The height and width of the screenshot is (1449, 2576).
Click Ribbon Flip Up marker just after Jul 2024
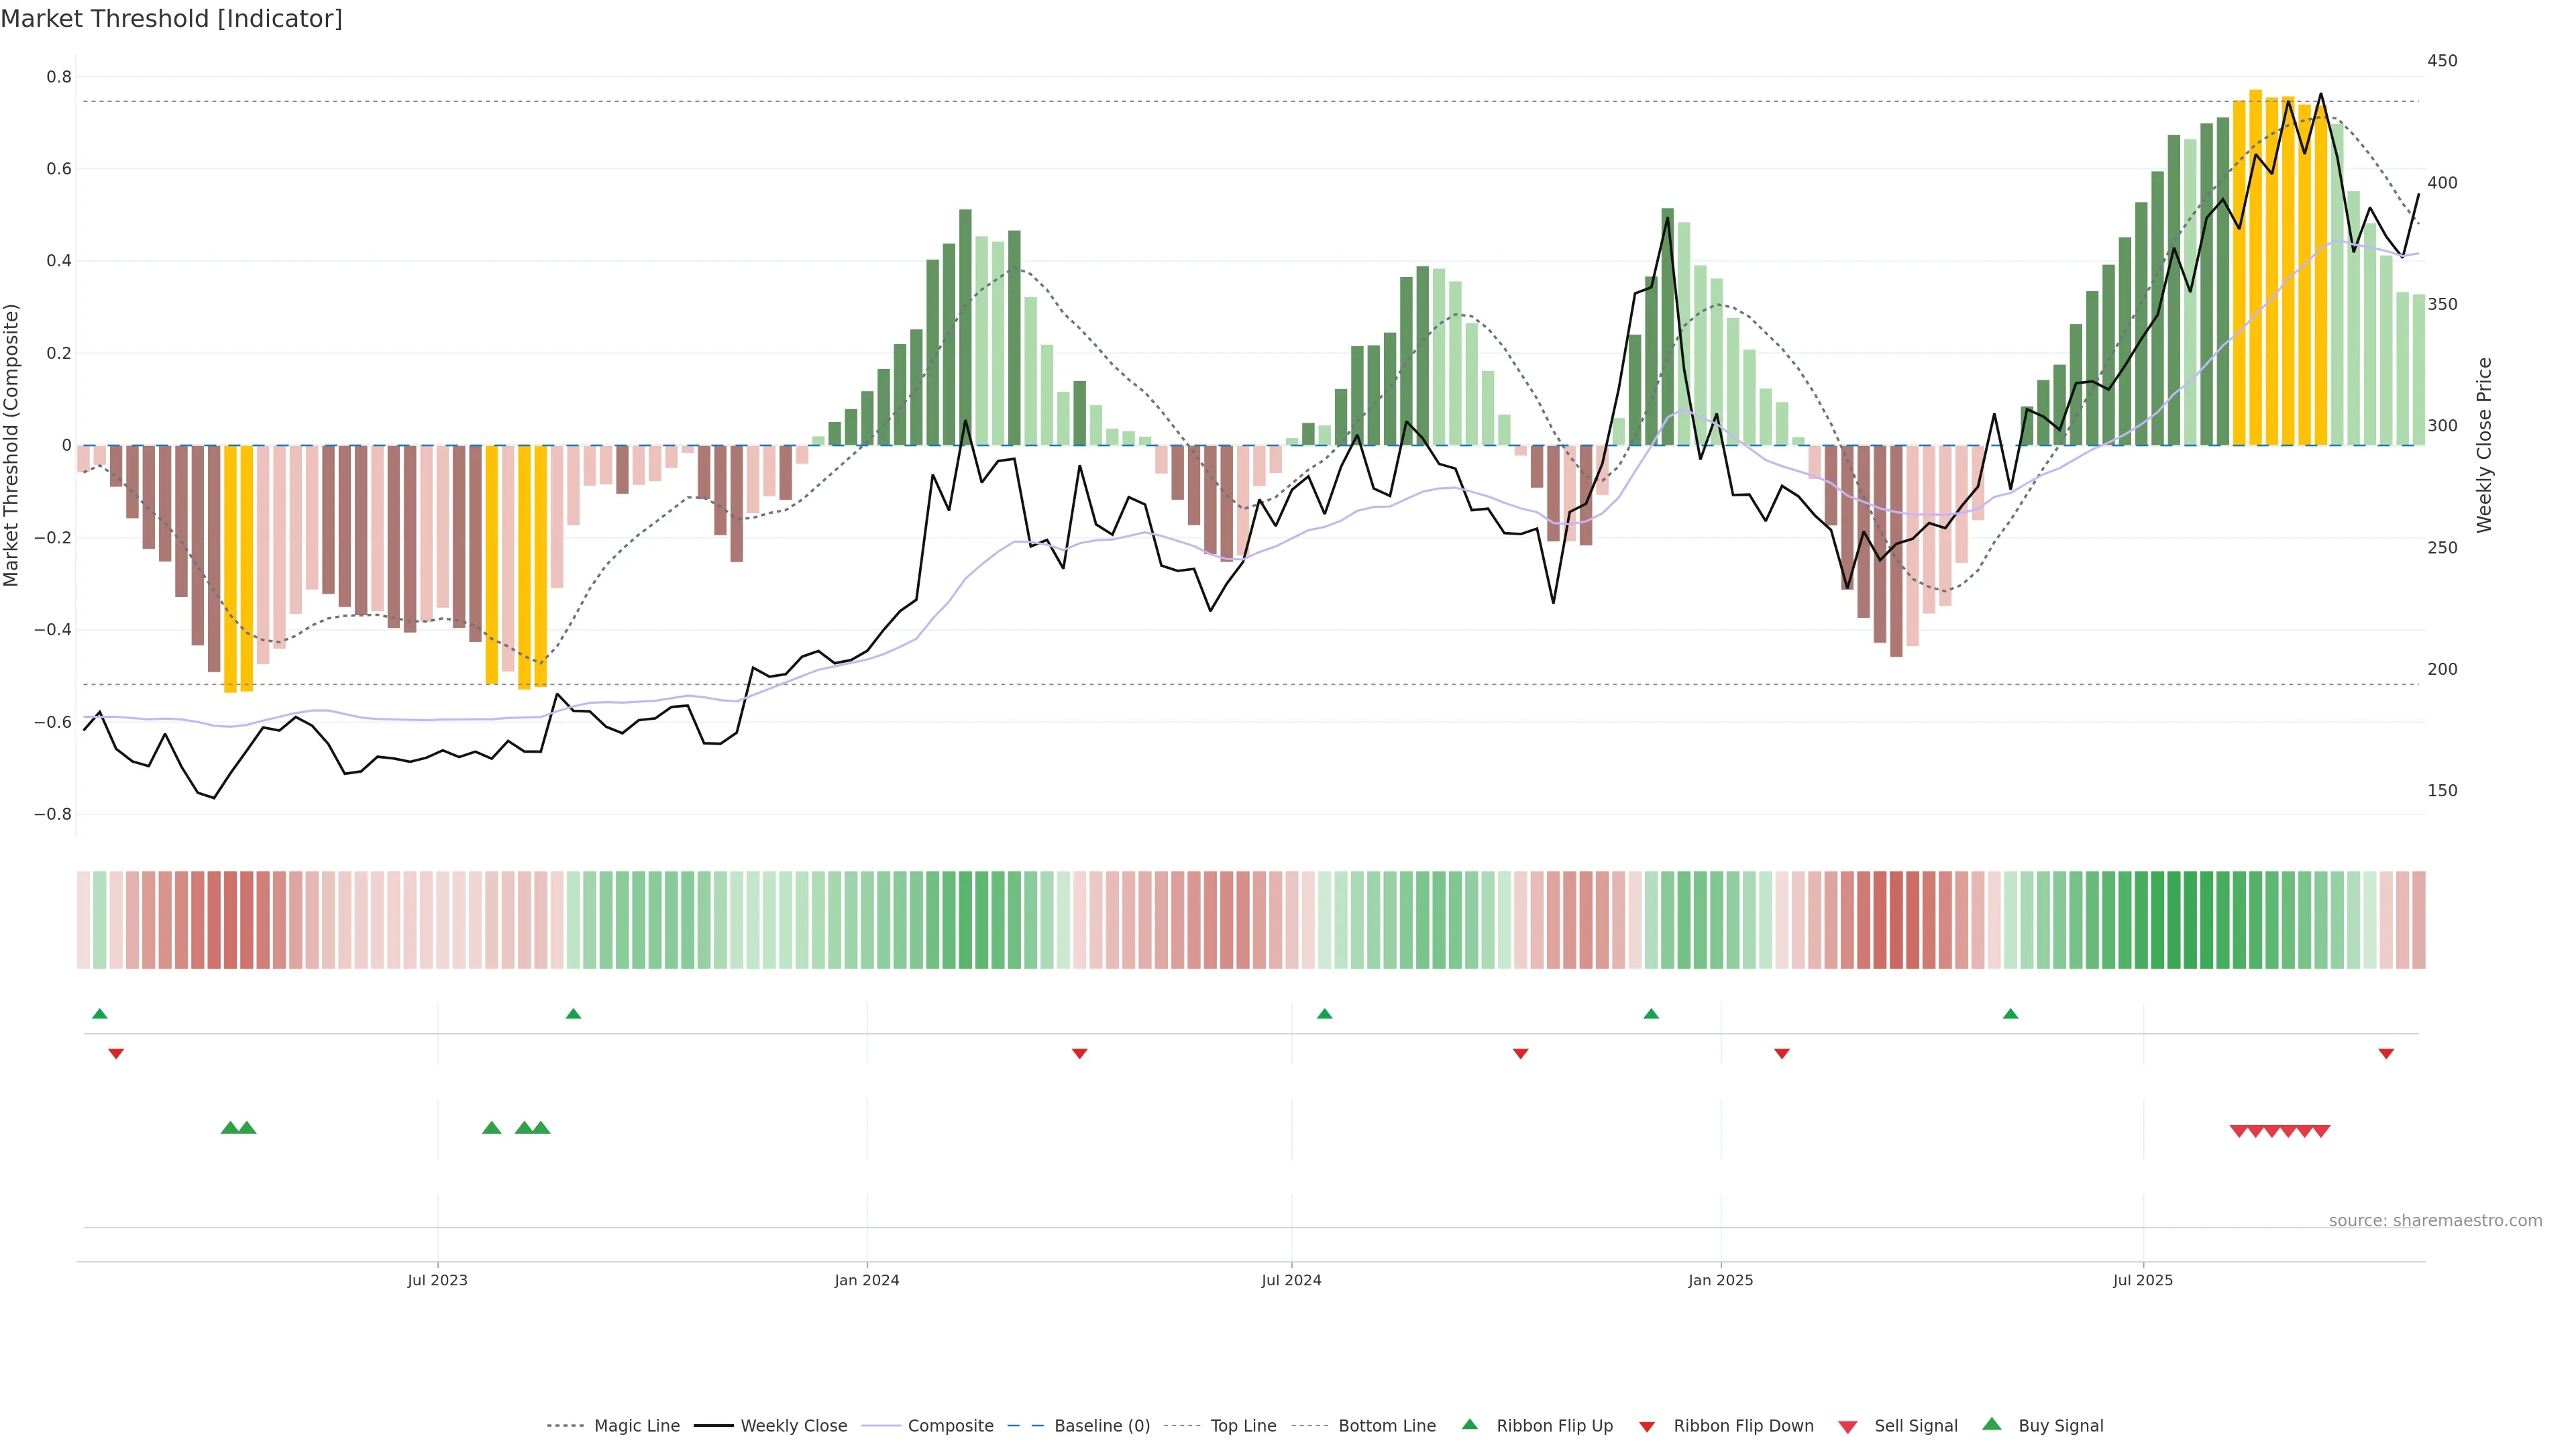point(1325,1014)
